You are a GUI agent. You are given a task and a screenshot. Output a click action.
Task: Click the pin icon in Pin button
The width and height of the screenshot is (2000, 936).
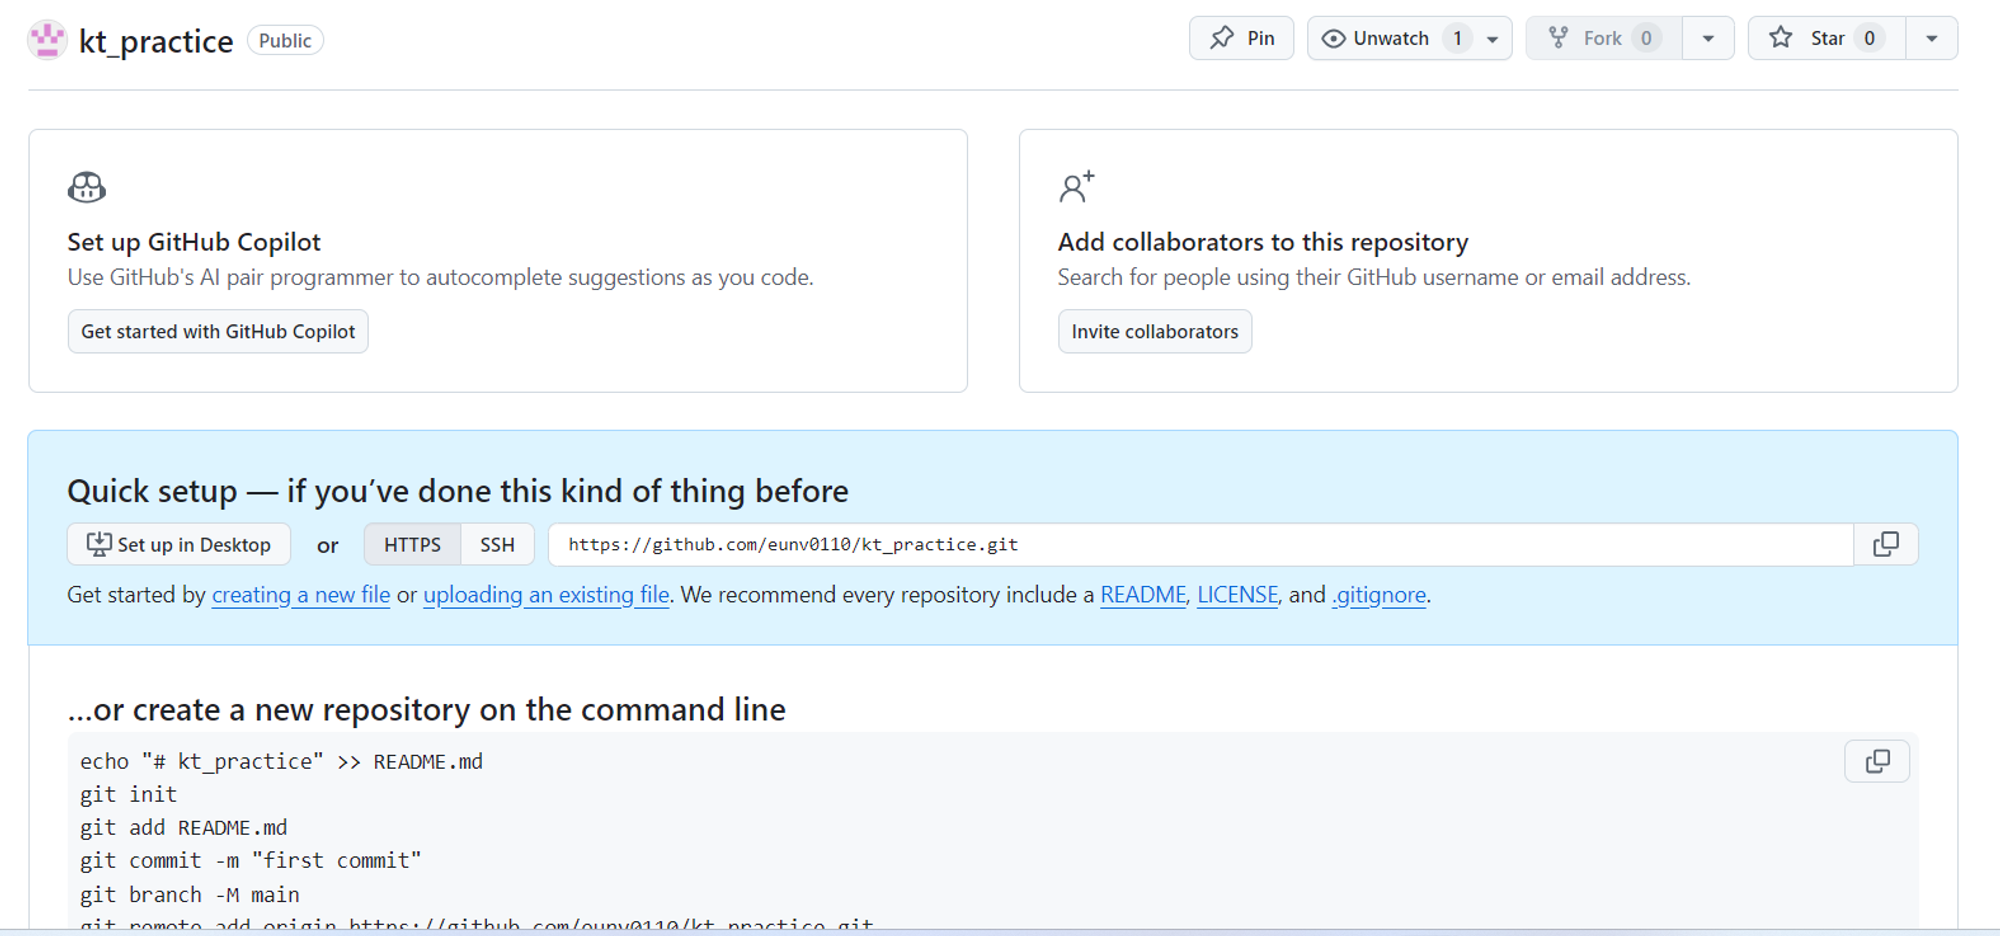(1222, 38)
